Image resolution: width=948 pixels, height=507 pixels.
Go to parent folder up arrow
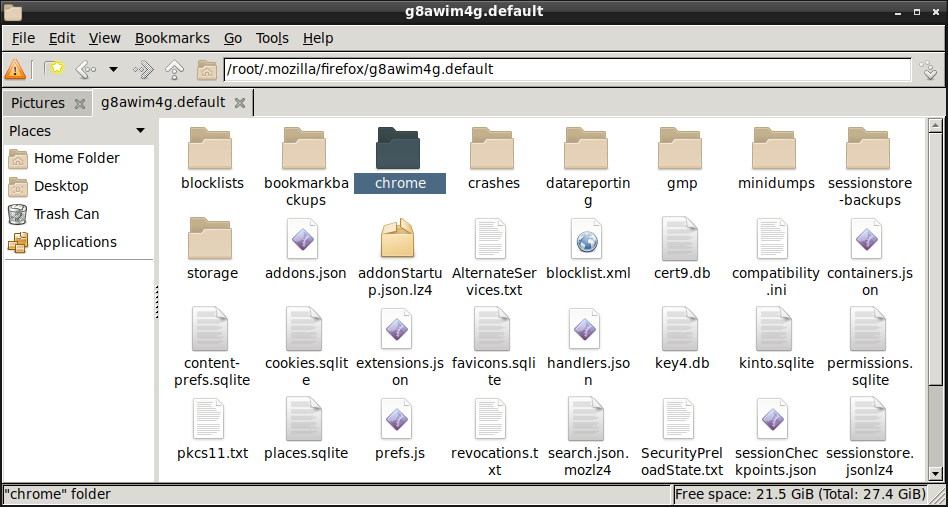tap(175, 69)
